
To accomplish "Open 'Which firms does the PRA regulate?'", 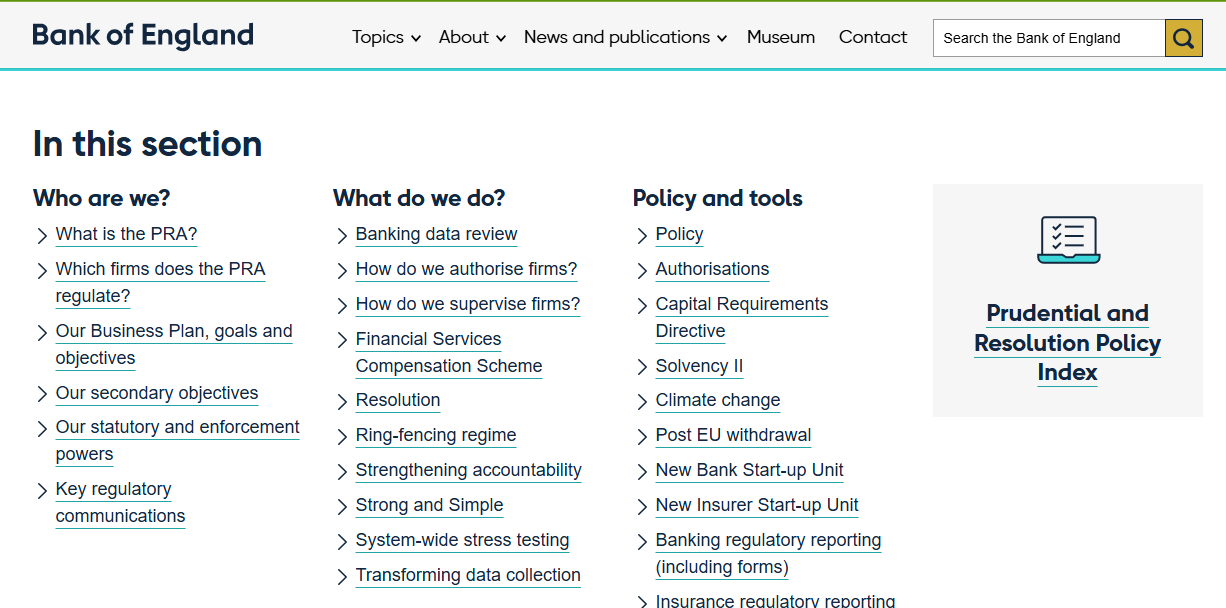I will [x=160, y=269].
